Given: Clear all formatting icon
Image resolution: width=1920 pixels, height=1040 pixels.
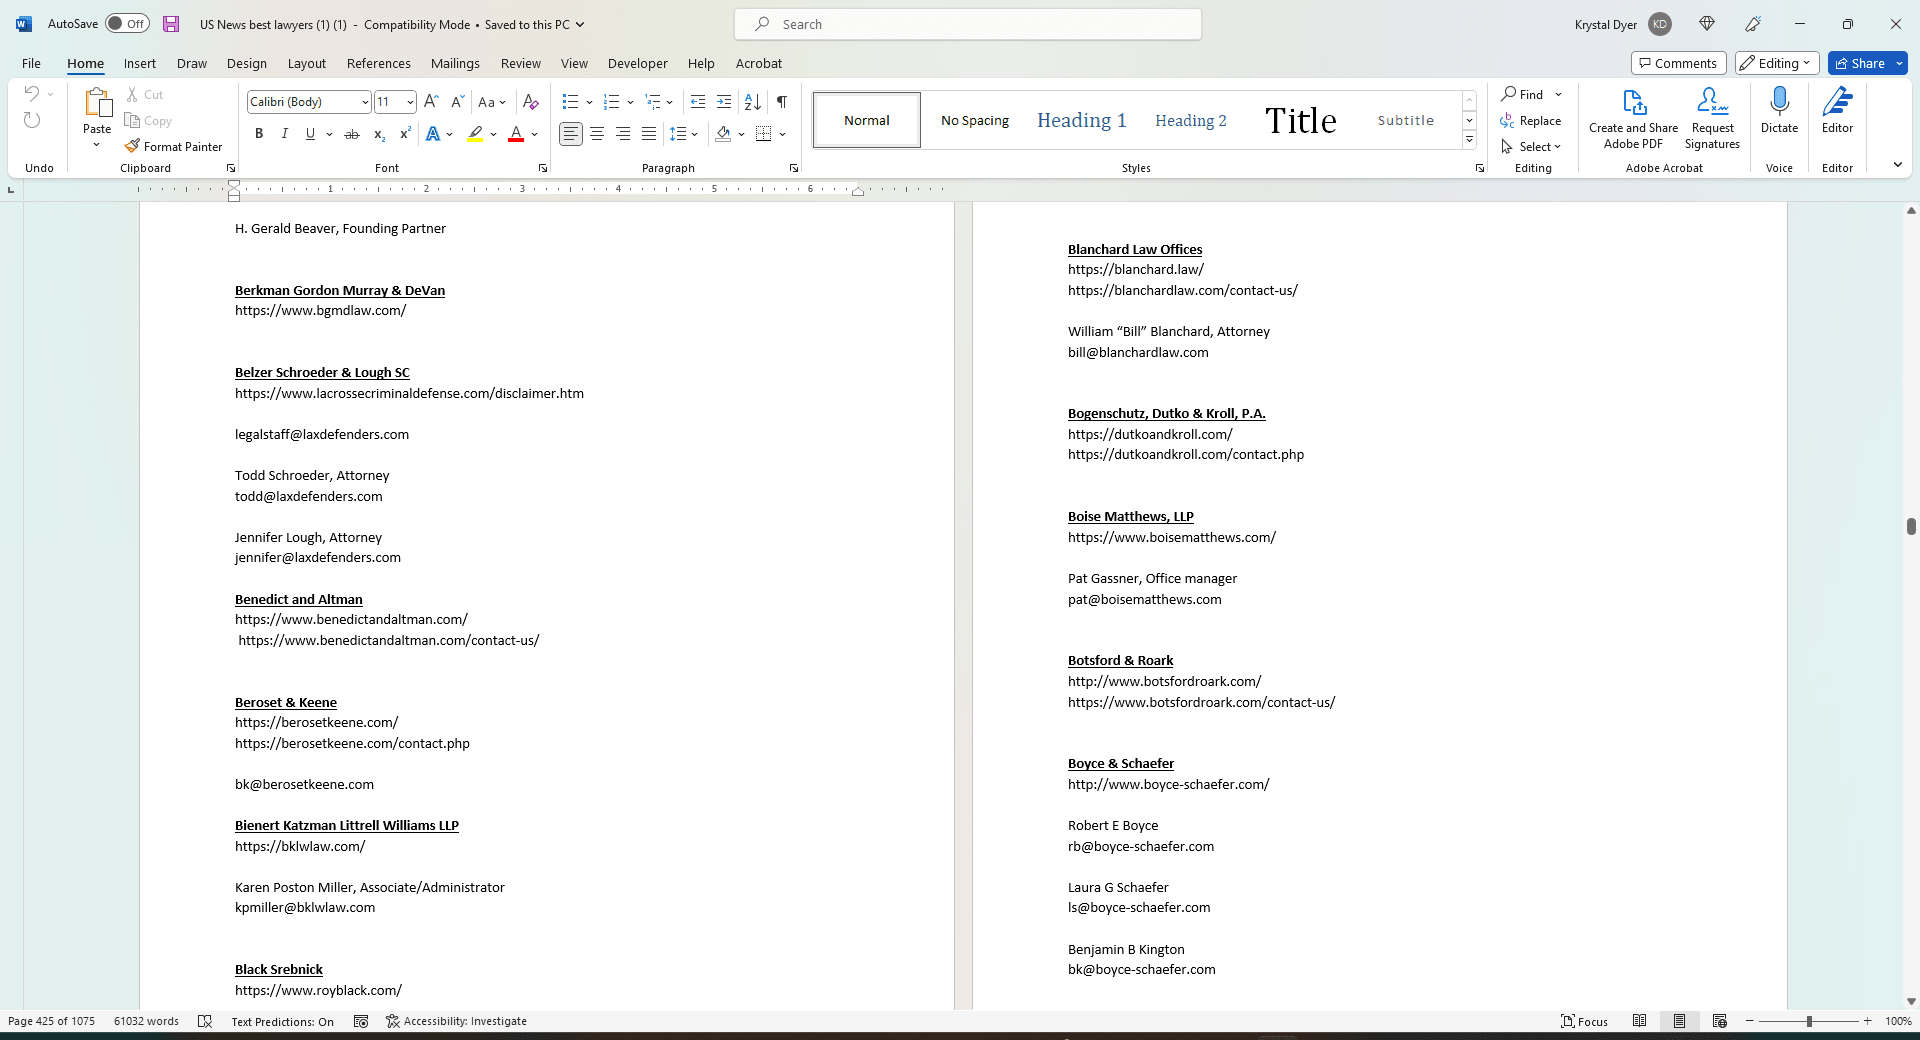Looking at the screenshot, I should [531, 101].
